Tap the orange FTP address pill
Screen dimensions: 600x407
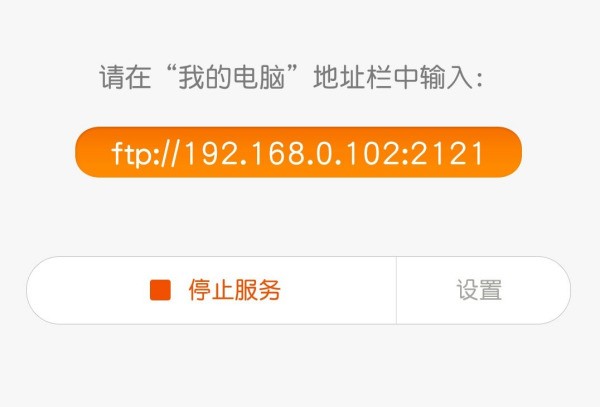298,152
